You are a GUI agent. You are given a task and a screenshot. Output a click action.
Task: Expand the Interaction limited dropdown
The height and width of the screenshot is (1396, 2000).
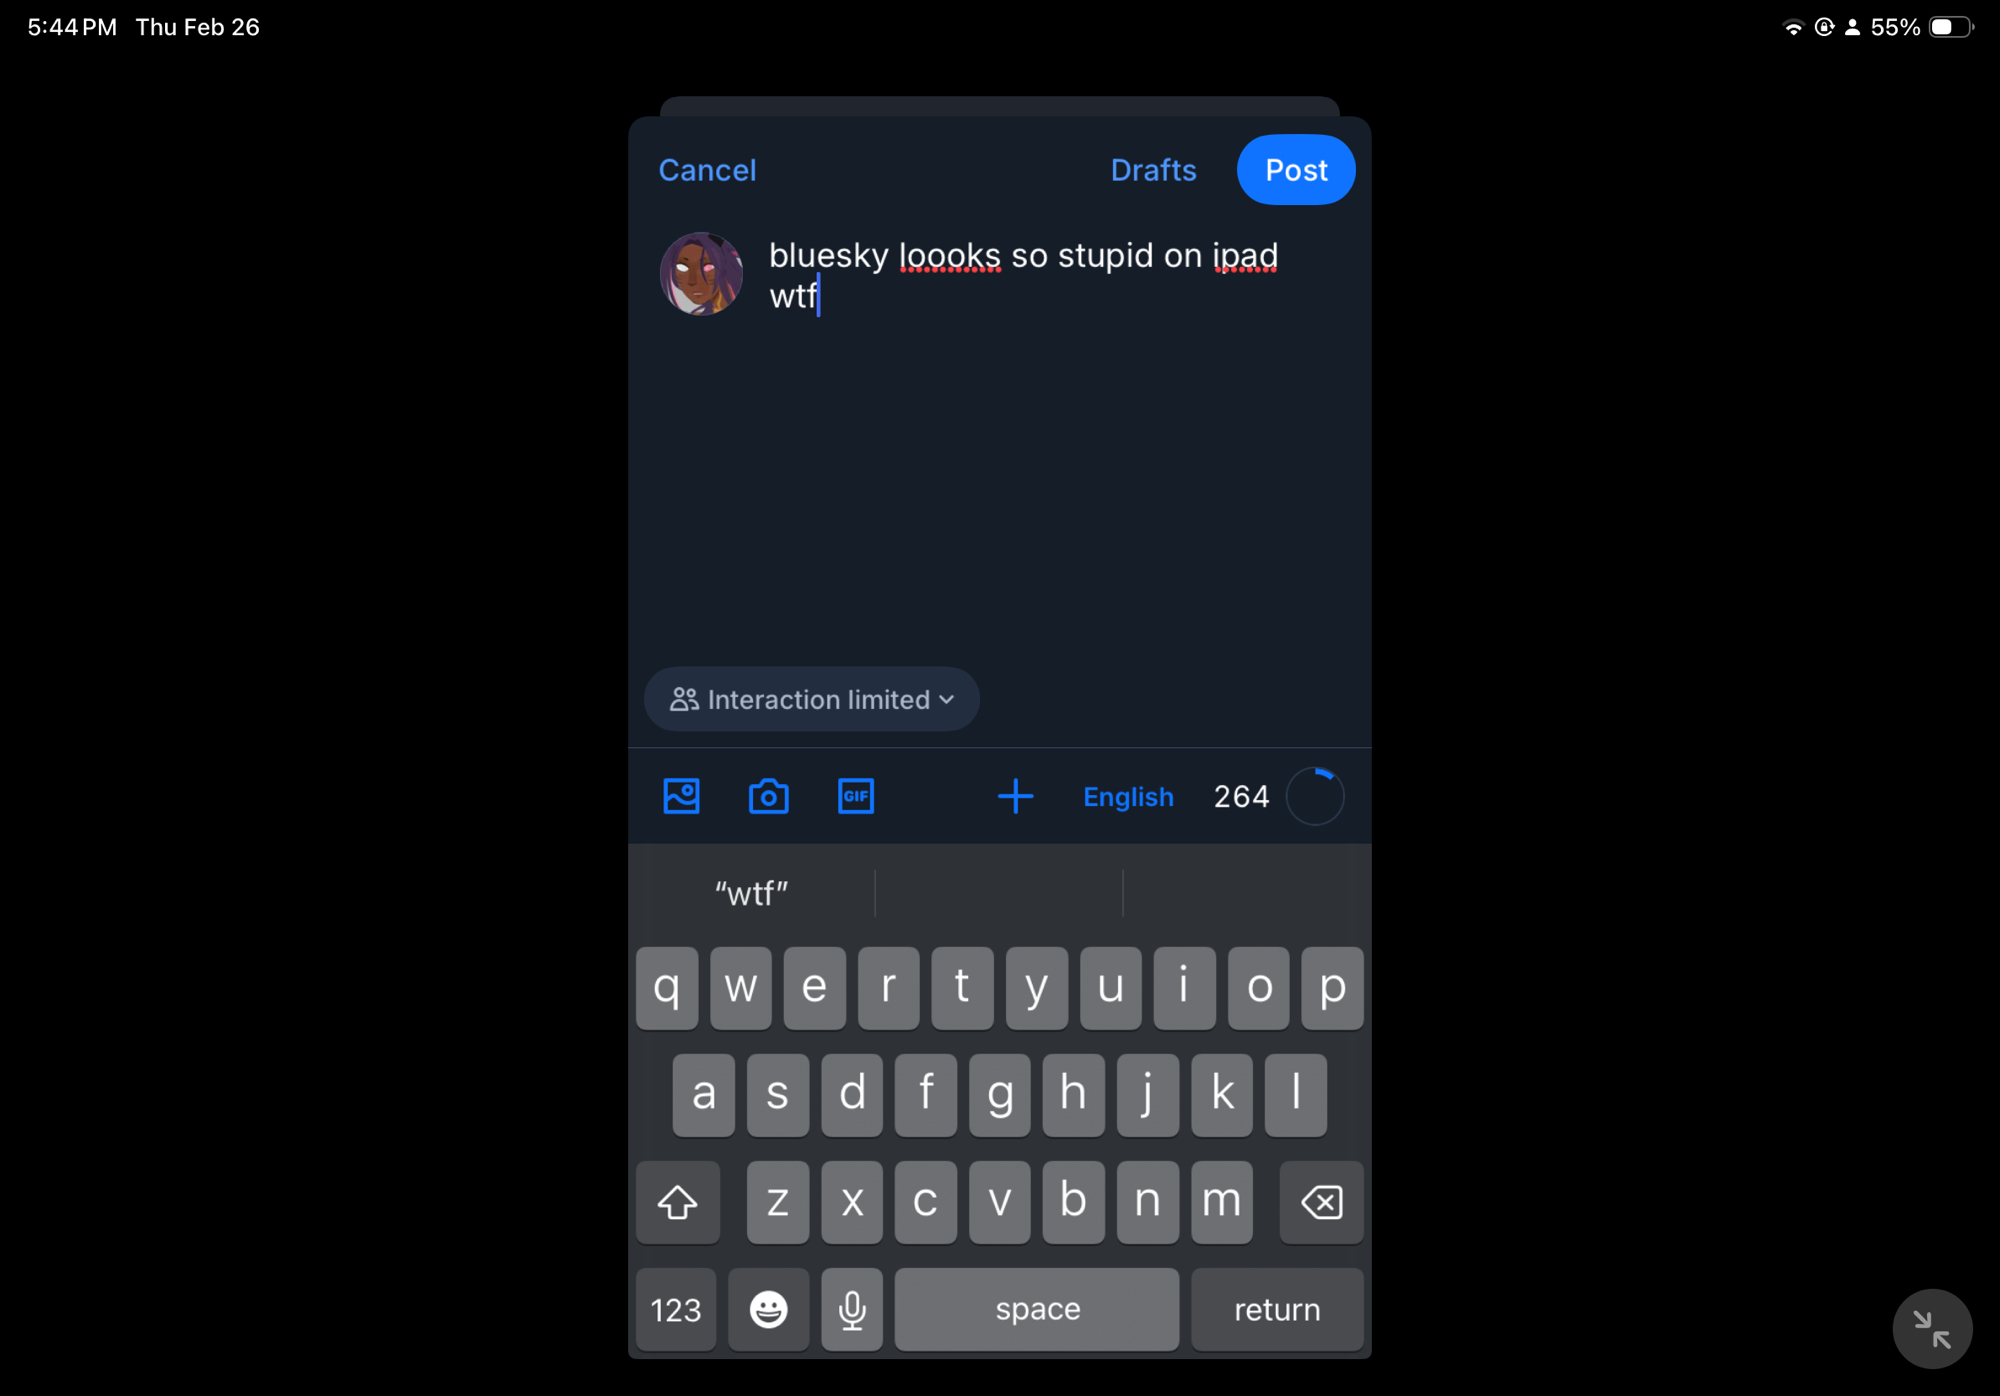pos(811,699)
